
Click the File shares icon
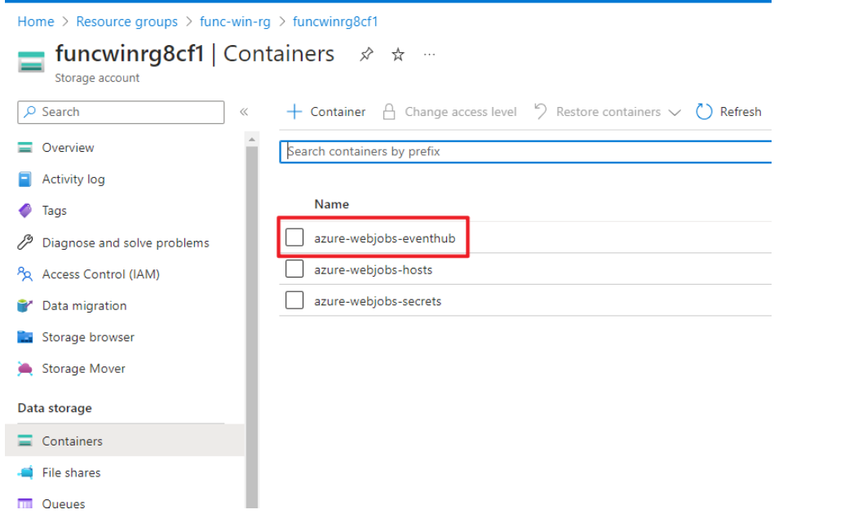[25, 472]
